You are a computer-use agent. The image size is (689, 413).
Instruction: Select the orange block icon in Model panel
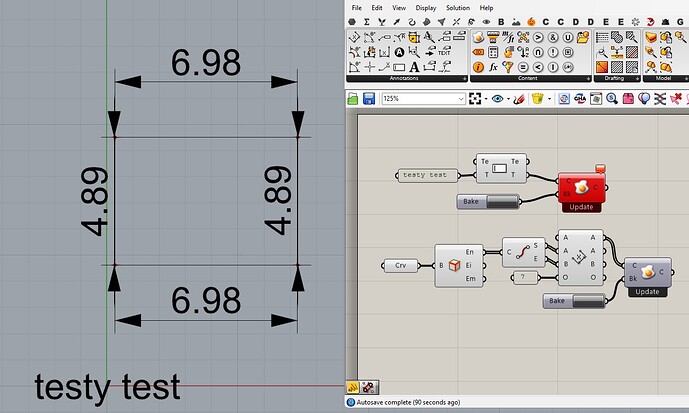tap(651, 37)
